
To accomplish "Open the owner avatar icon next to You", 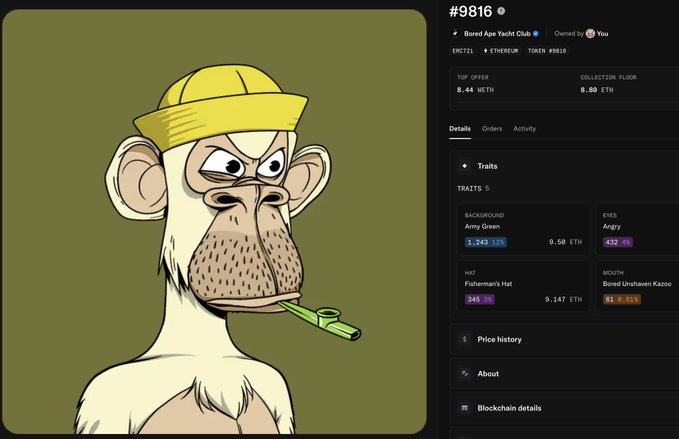I will point(590,33).
